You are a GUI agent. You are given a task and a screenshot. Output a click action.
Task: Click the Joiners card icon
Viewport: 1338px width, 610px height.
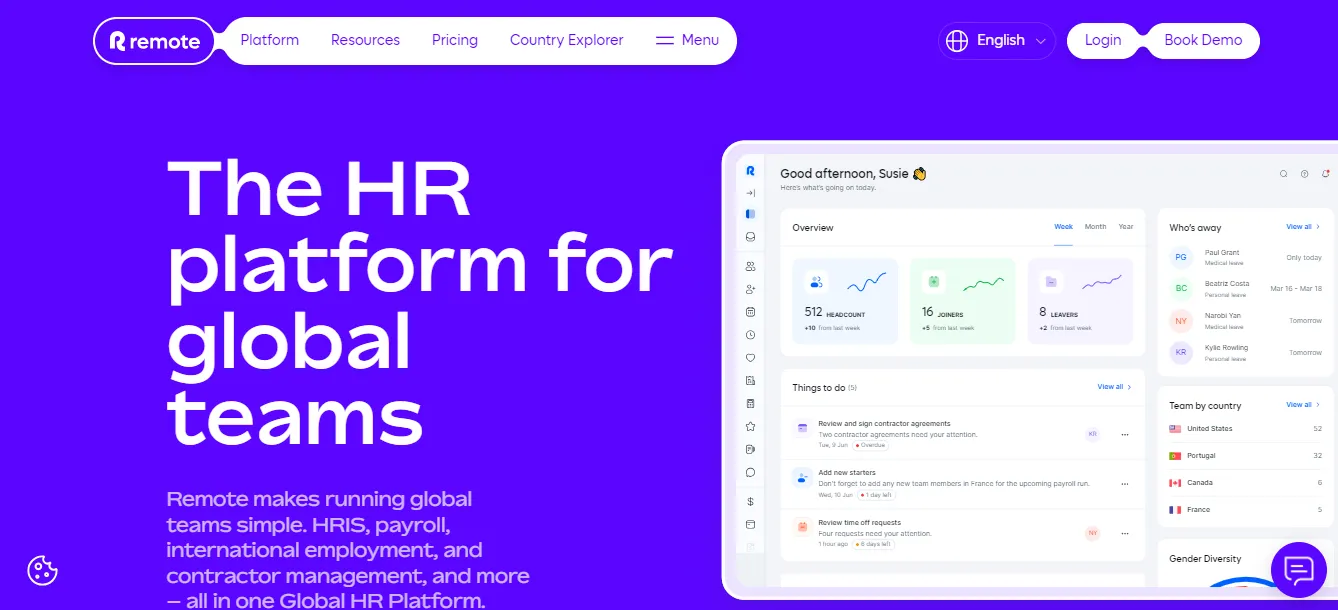[x=934, y=282]
